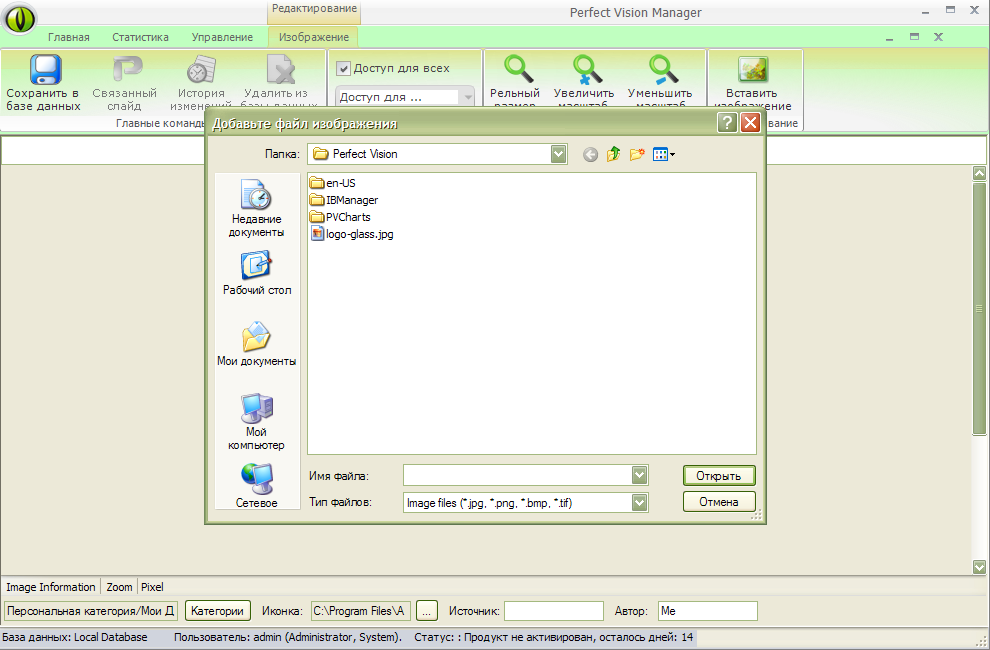
Task: Go to Рабочий стол in places bar
Action: tap(256, 274)
